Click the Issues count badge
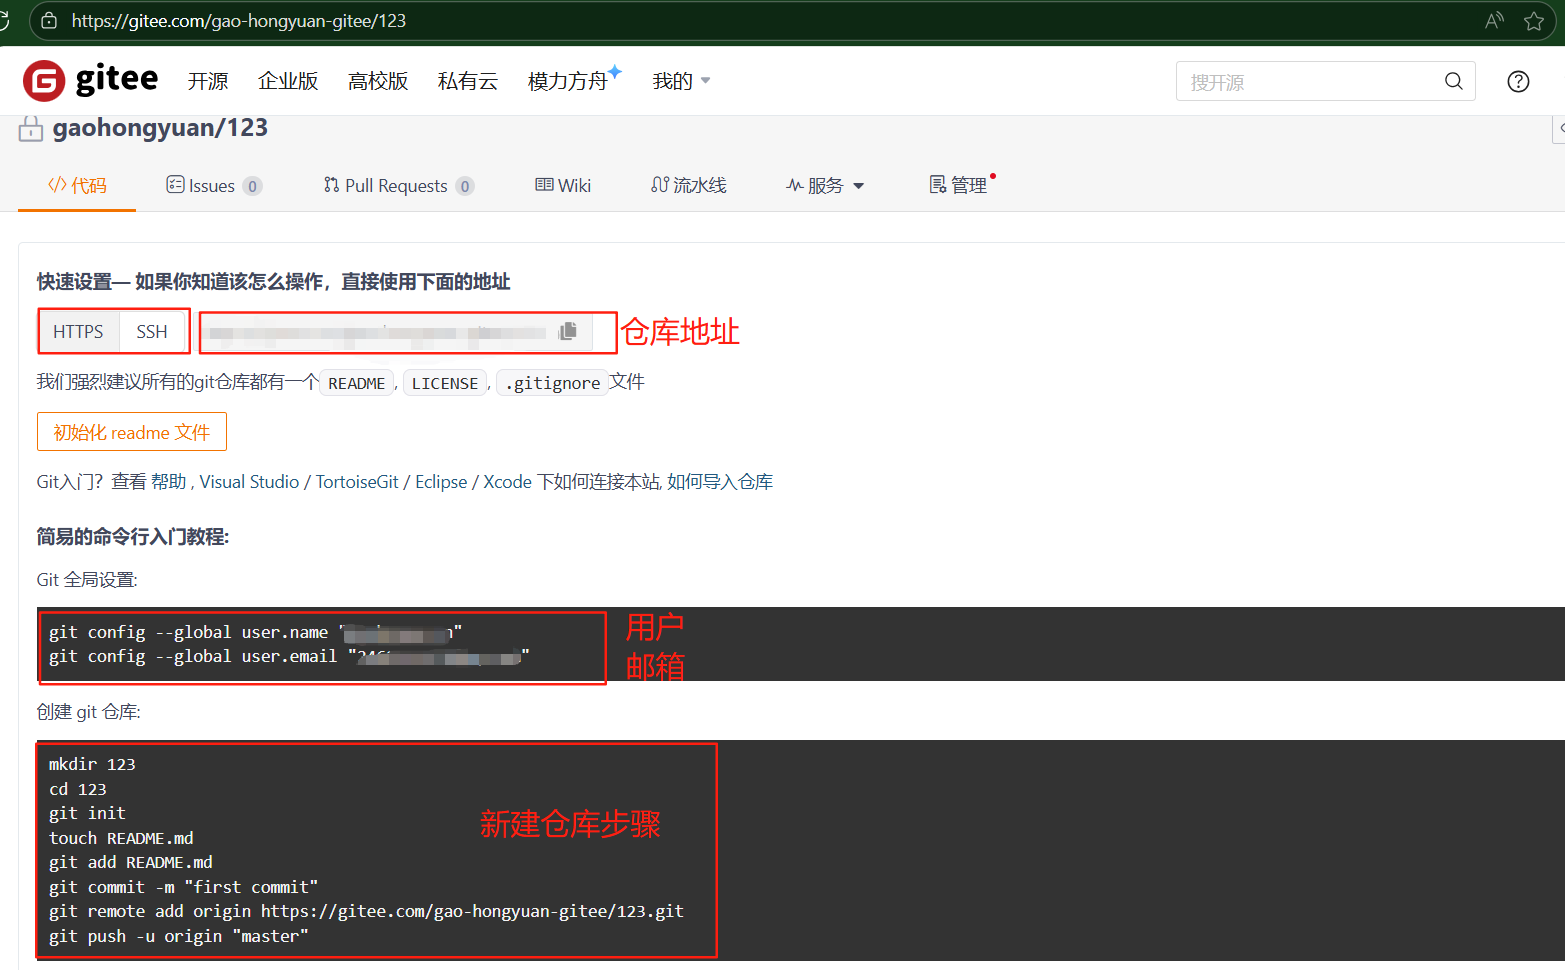This screenshot has width=1565, height=970. pyautogui.click(x=252, y=186)
